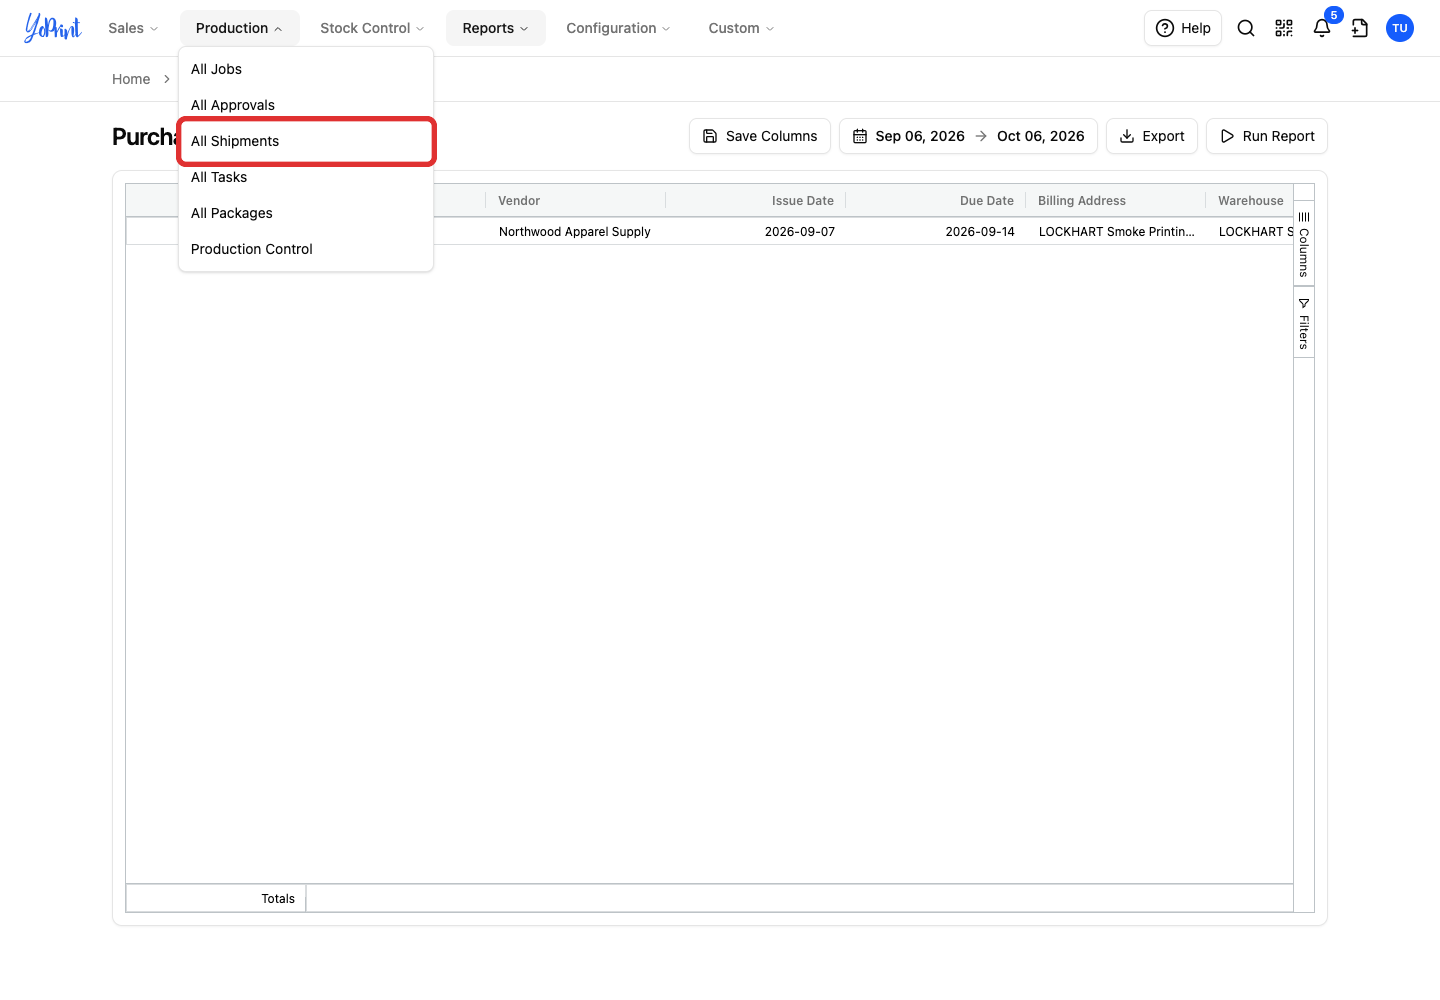The width and height of the screenshot is (1440, 1000).
Task: Click the Run Report button
Action: [1267, 136]
